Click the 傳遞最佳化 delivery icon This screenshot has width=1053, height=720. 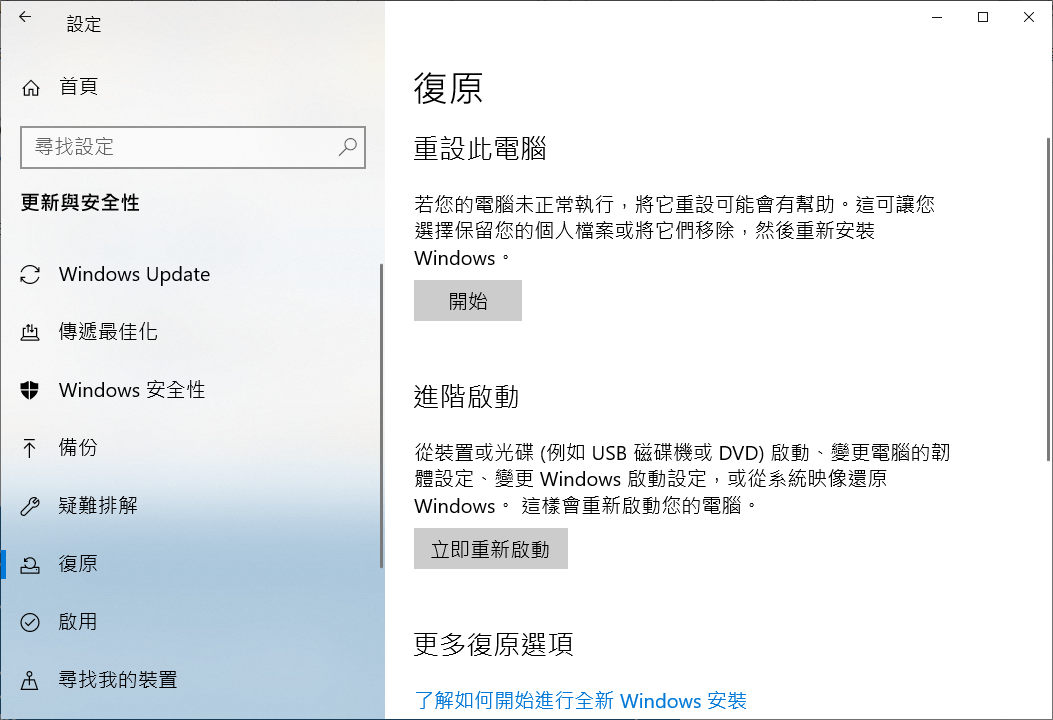click(30, 332)
